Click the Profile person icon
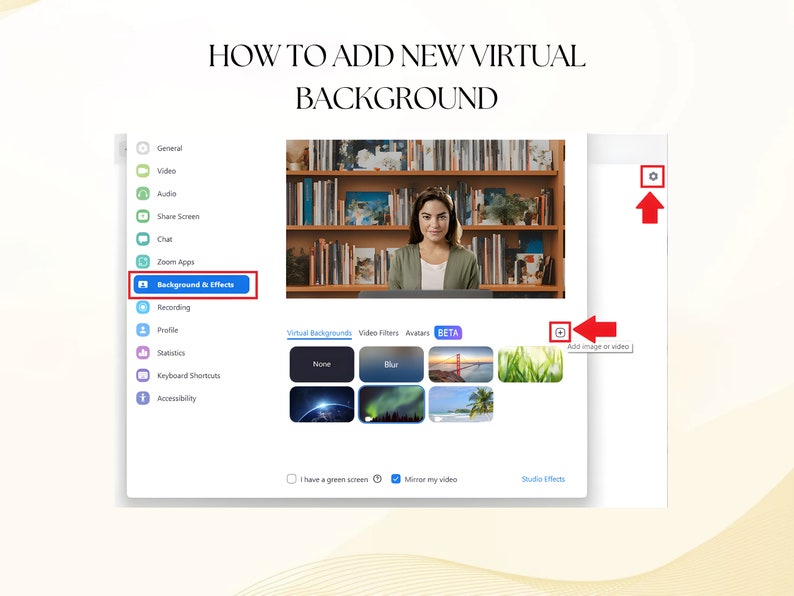794x596 pixels. [143, 330]
